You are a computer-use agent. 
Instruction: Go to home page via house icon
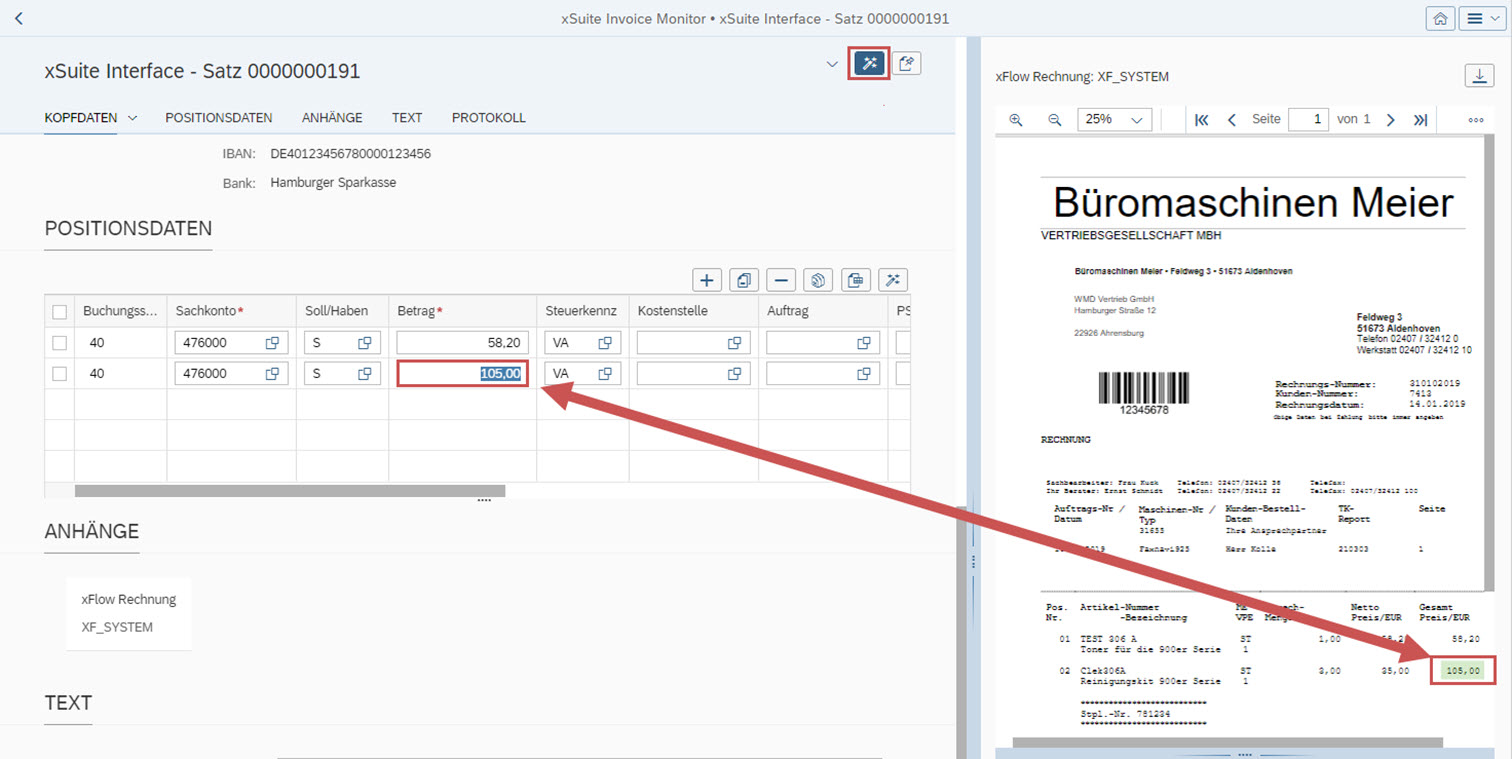[x=1440, y=19]
